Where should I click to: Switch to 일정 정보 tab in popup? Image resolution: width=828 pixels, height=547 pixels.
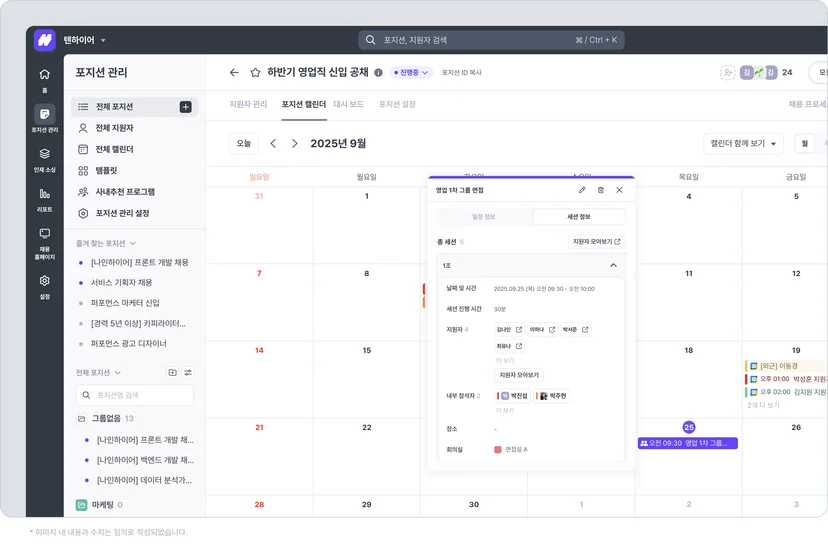[x=484, y=217]
